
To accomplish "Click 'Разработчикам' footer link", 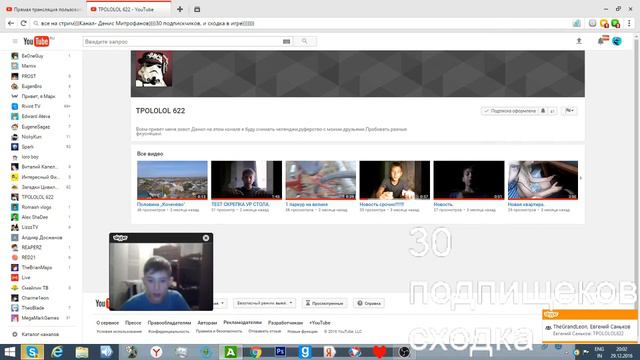I will click(285, 323).
